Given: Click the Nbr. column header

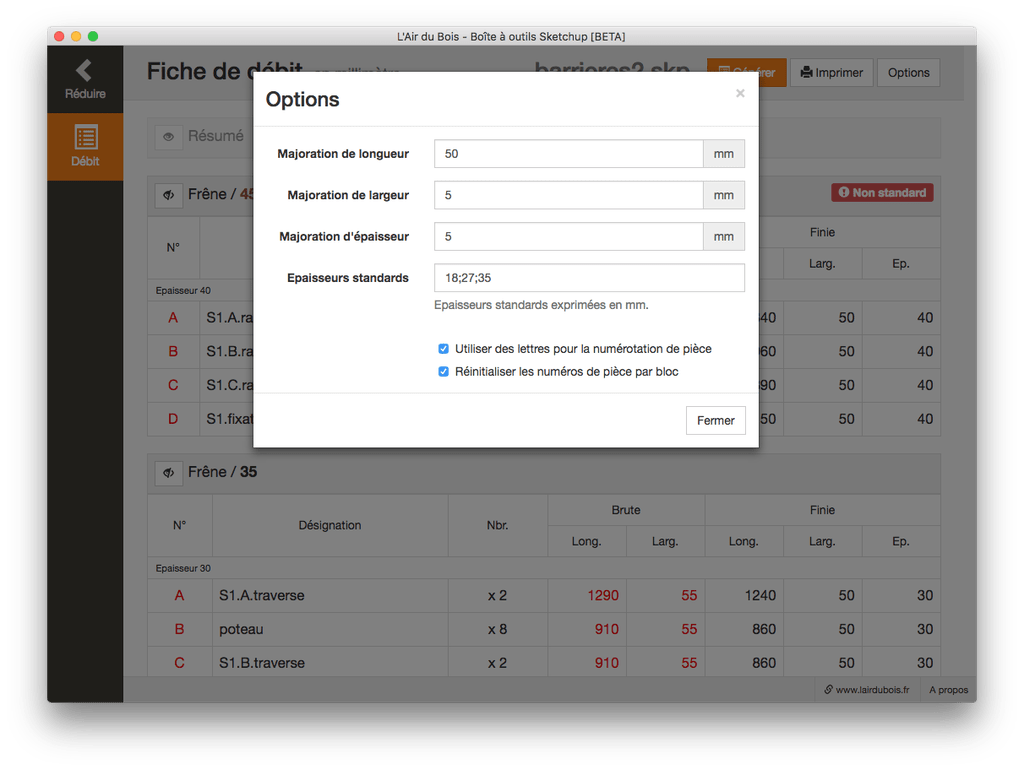Looking at the screenshot, I should tap(498, 525).
